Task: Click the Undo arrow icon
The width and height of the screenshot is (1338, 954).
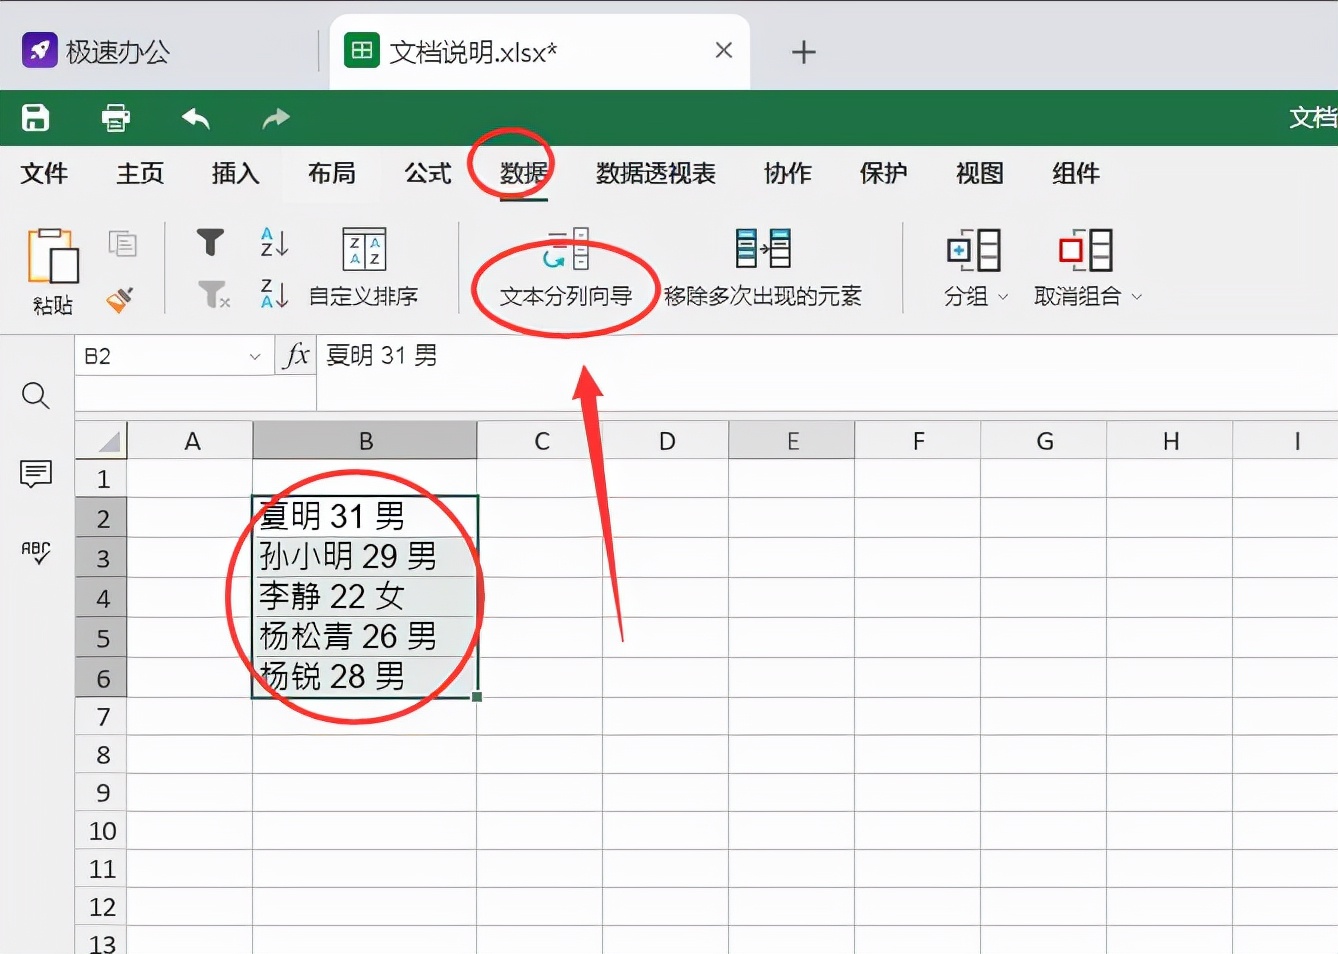Action: pyautogui.click(x=196, y=118)
